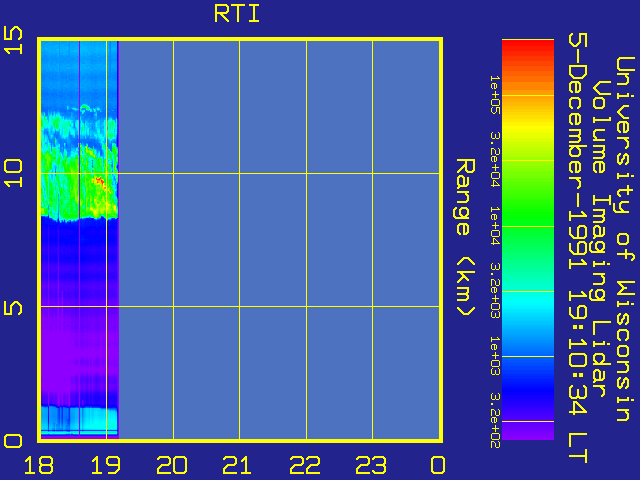Click the 23 hour time axis label

point(371,465)
